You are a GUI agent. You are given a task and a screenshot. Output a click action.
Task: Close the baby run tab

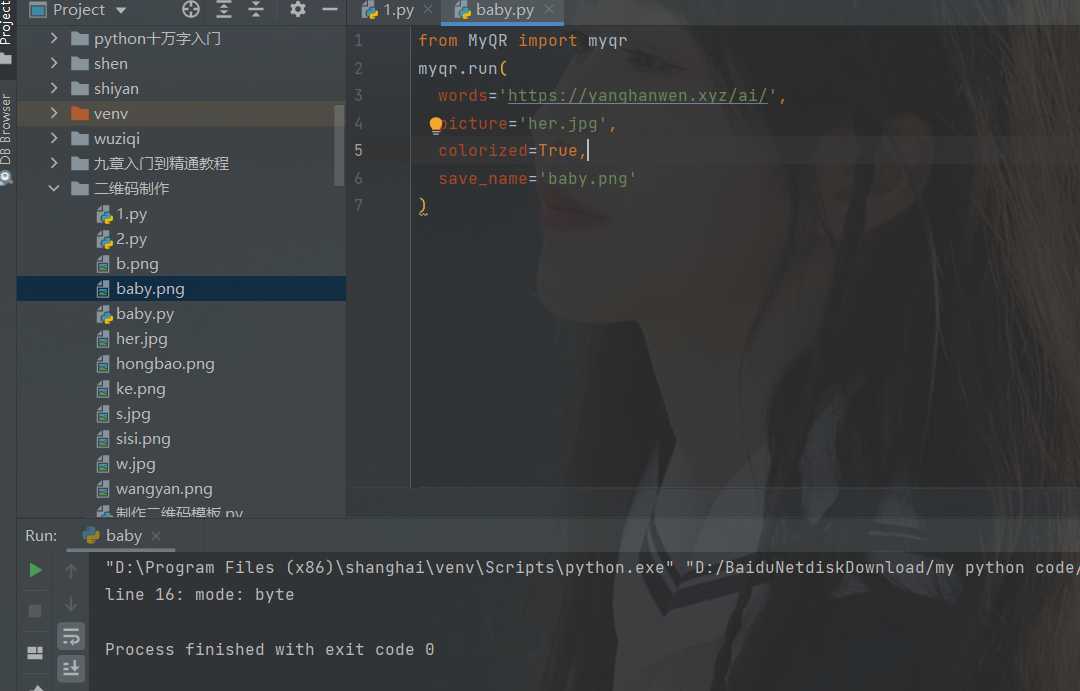click(x=156, y=535)
